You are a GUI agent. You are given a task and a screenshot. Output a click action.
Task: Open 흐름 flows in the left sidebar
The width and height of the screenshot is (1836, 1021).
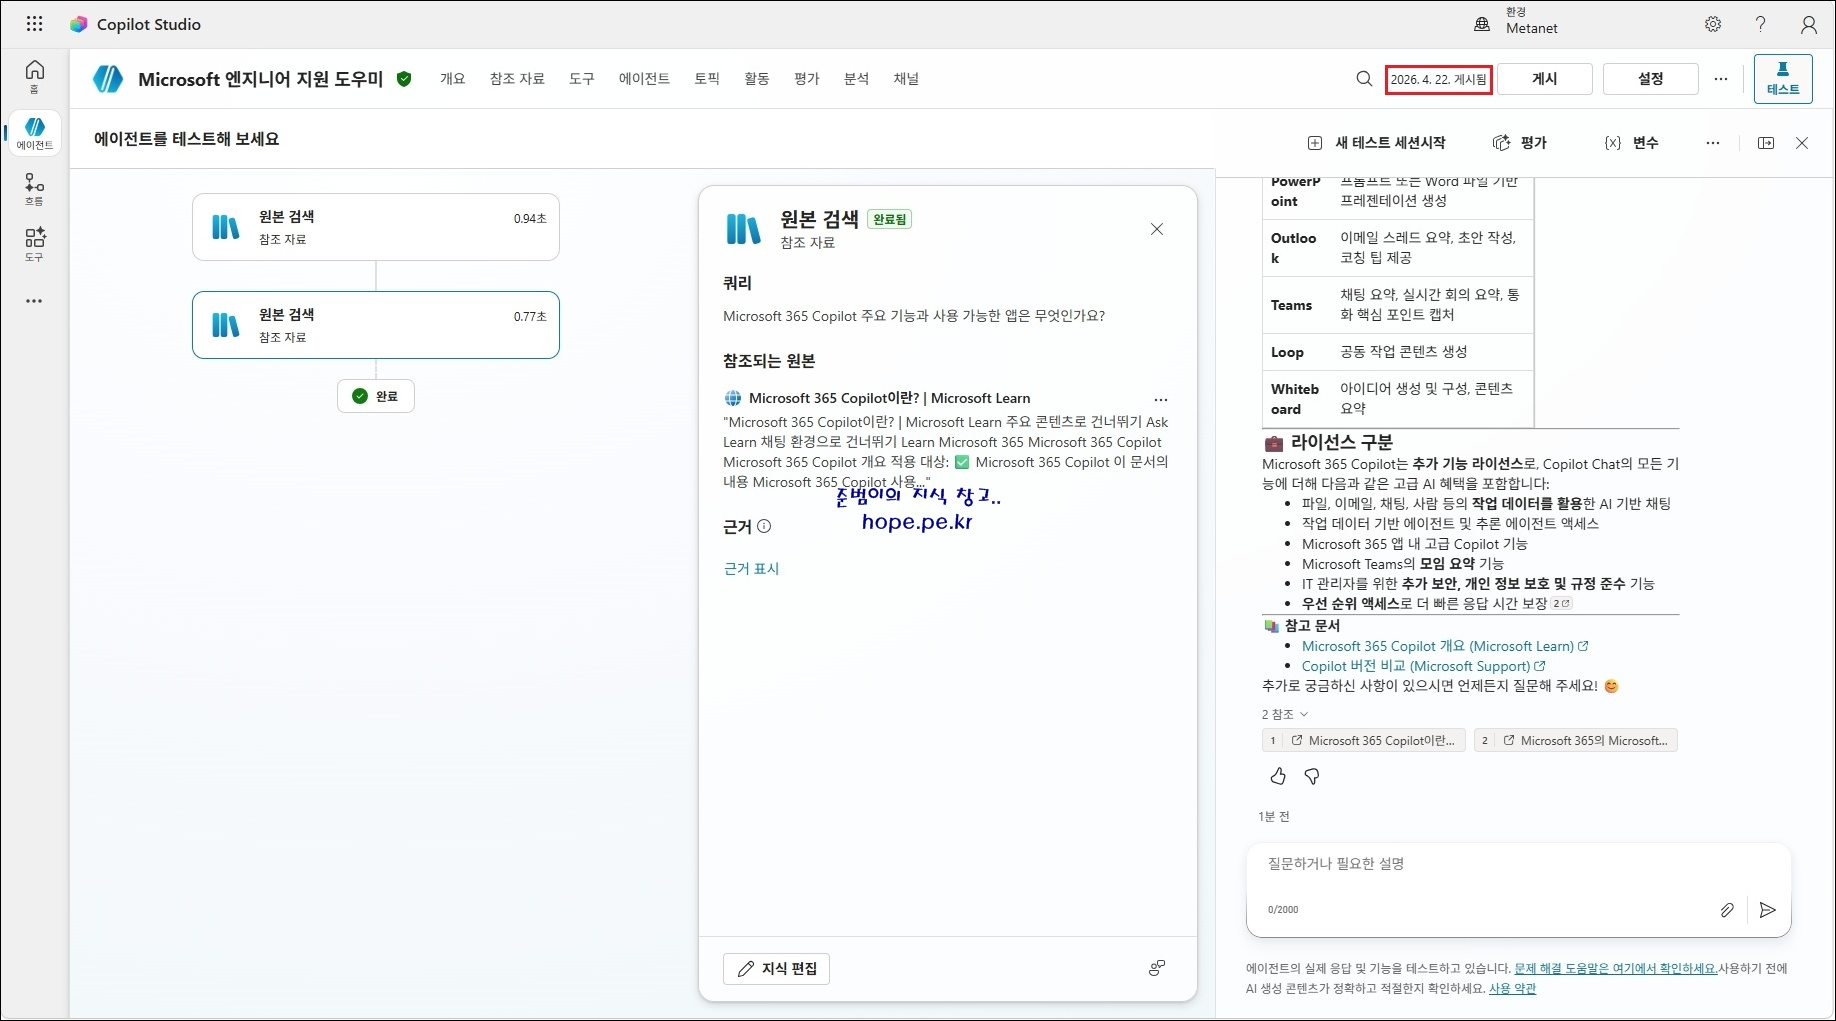pos(35,189)
